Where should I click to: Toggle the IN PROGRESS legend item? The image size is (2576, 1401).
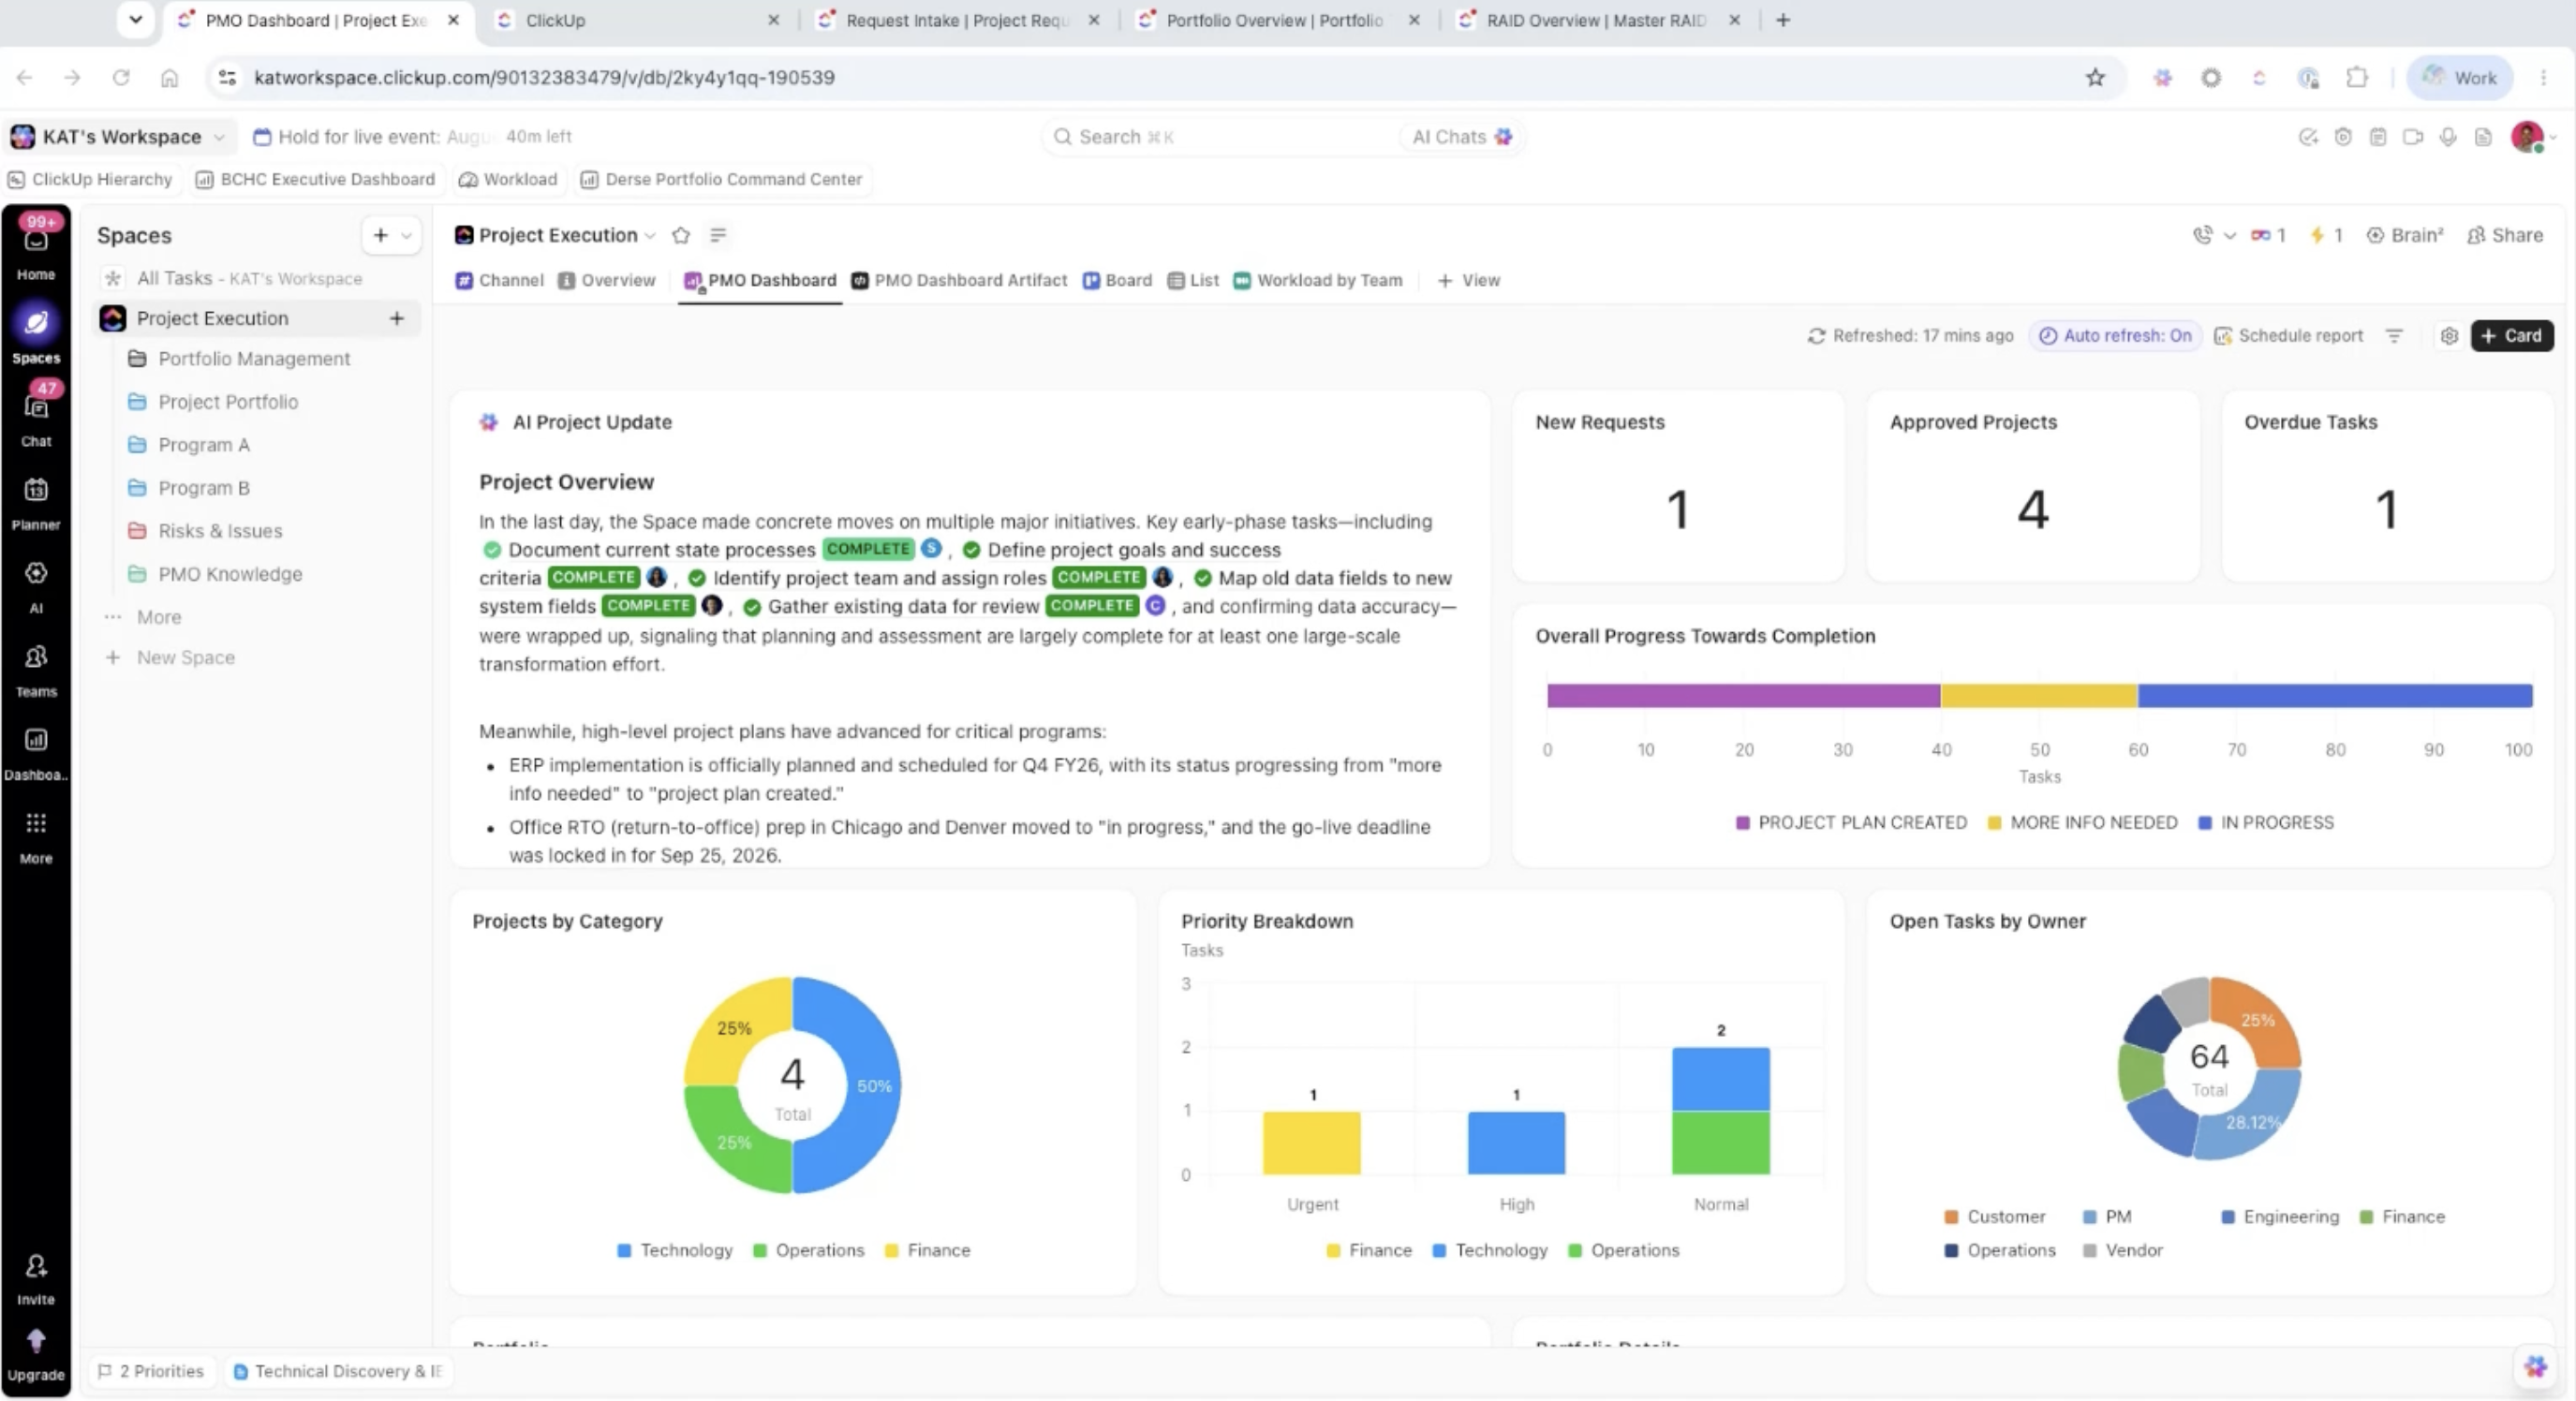click(2266, 822)
